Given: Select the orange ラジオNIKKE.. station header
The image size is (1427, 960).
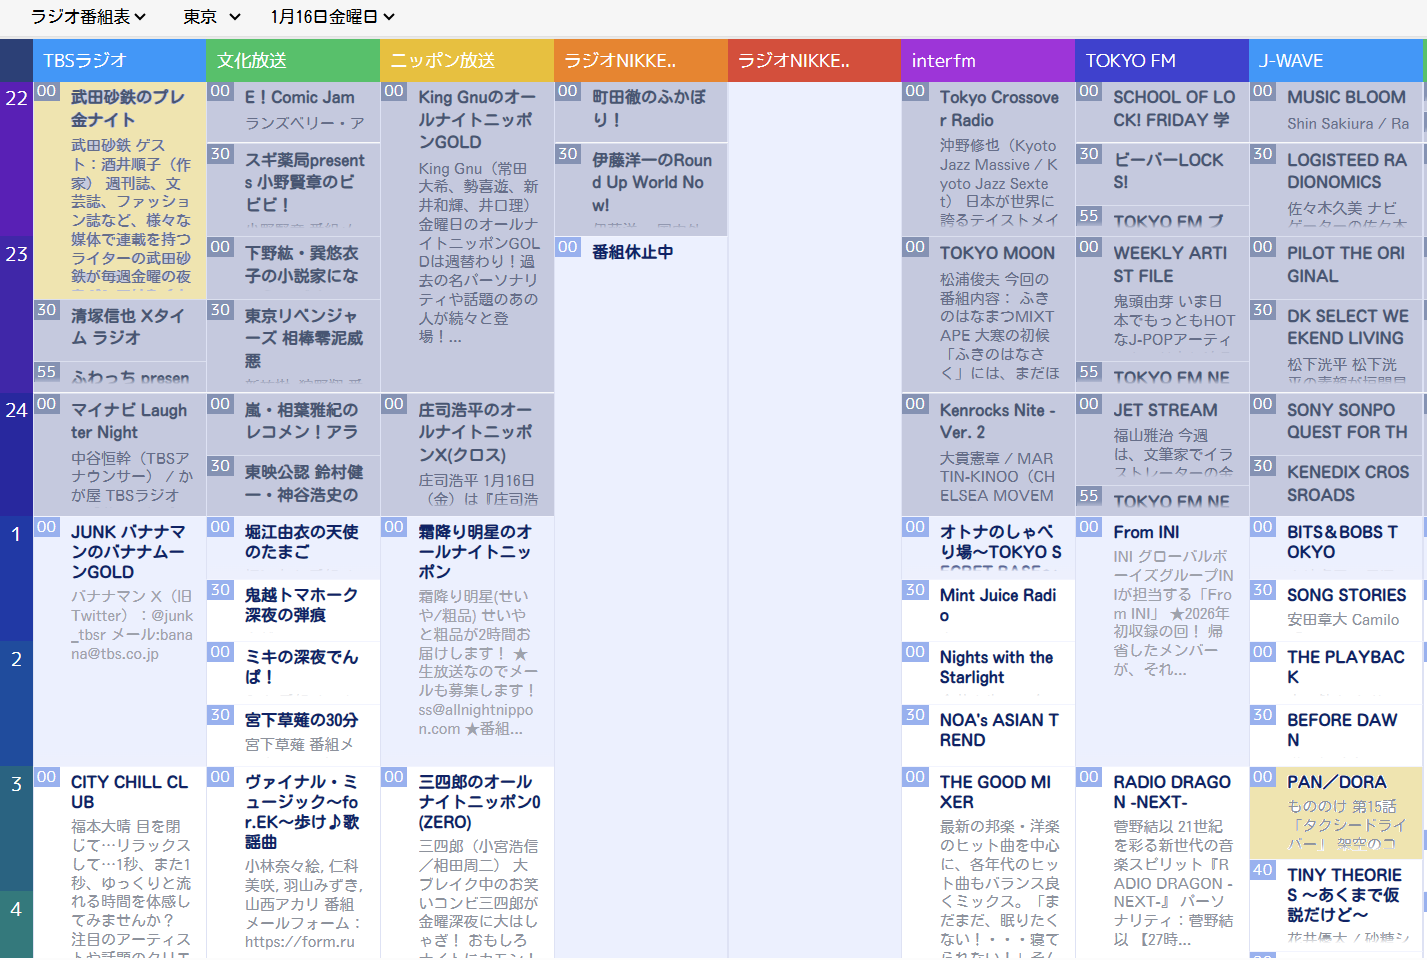Looking at the screenshot, I should click(x=640, y=61).
